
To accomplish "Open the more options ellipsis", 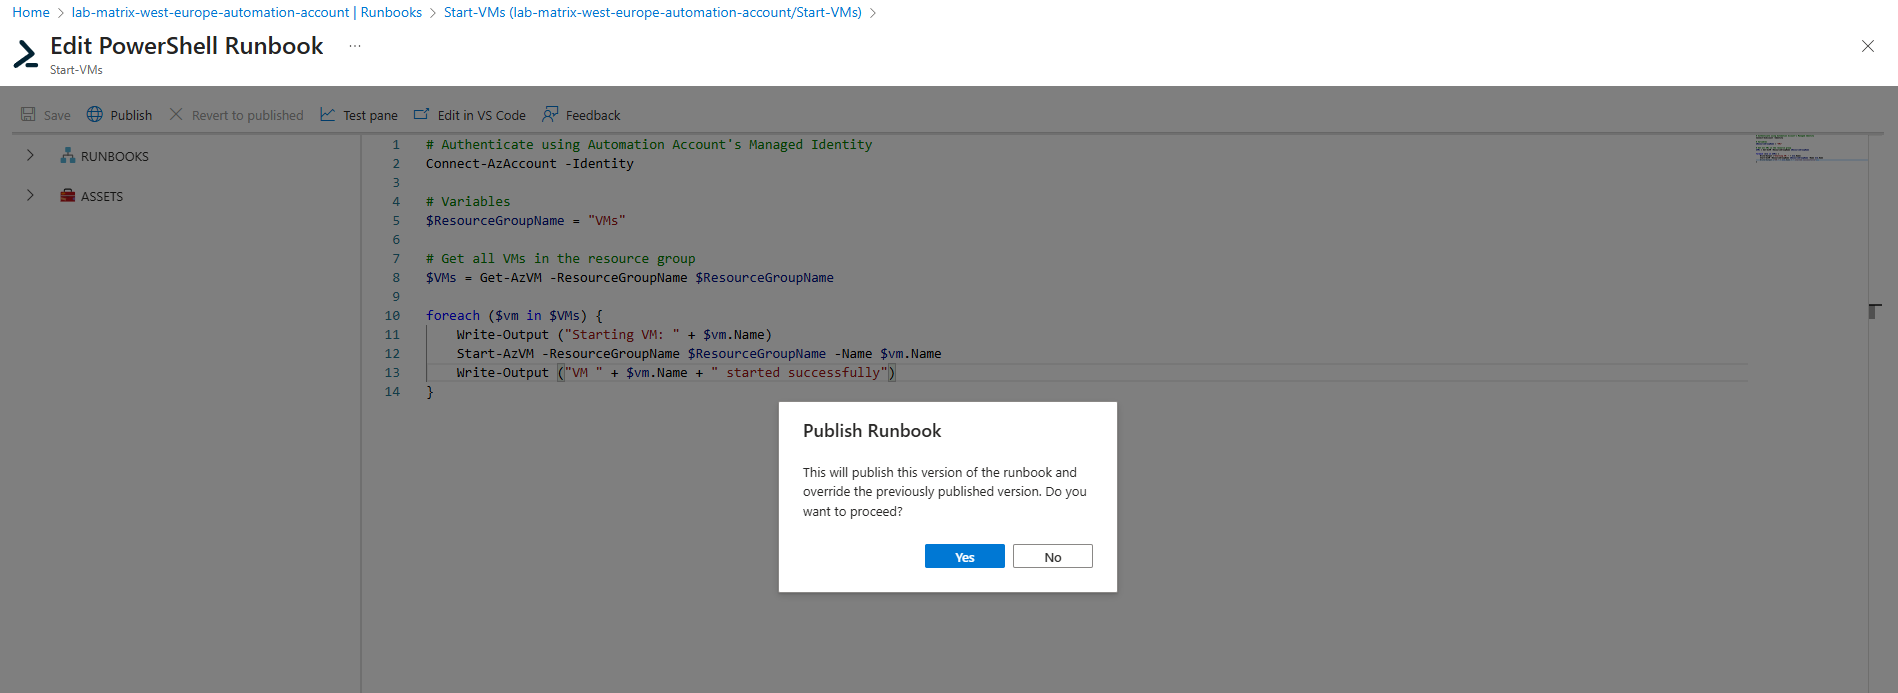I will pos(355,46).
